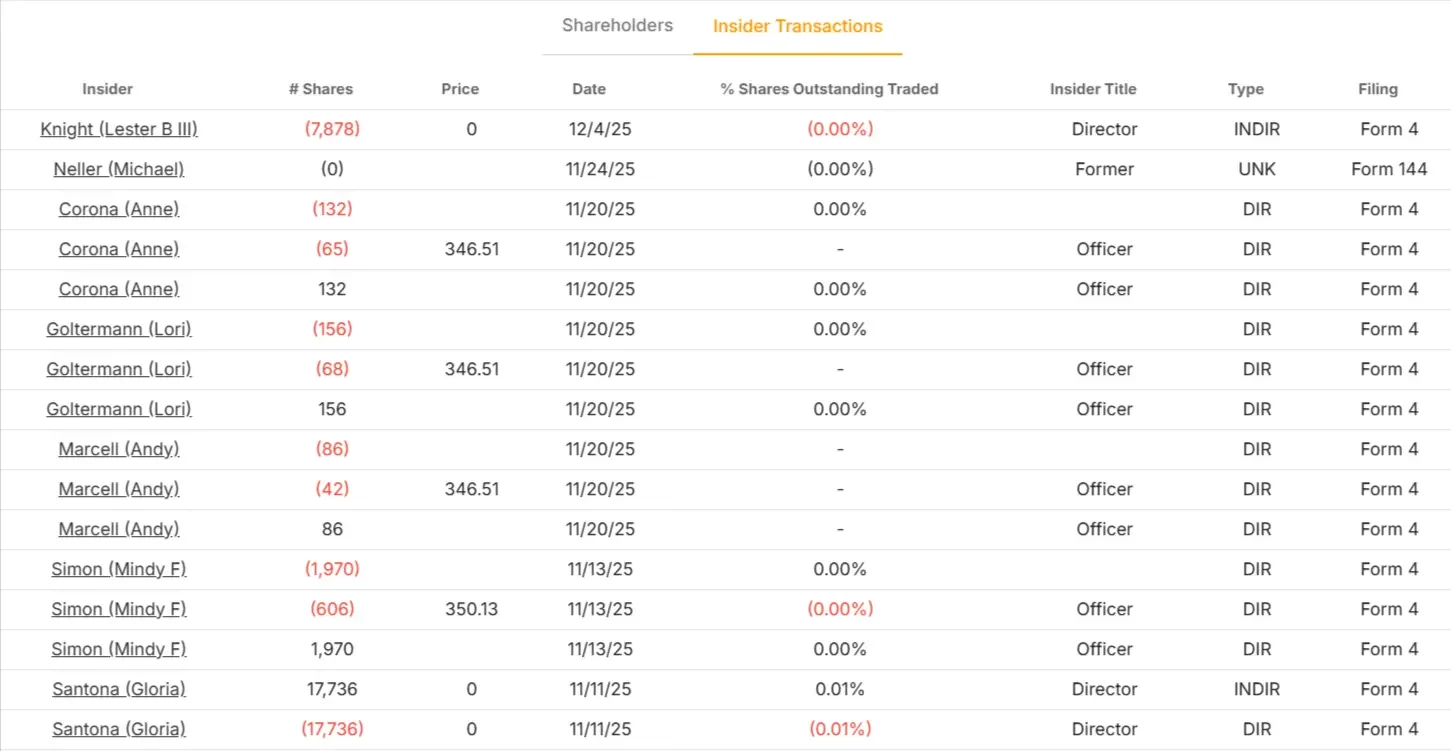The width and height of the screenshot is (1451, 751).
Task: Open Neller (Michael) insider profile
Action: pyautogui.click(x=120, y=169)
